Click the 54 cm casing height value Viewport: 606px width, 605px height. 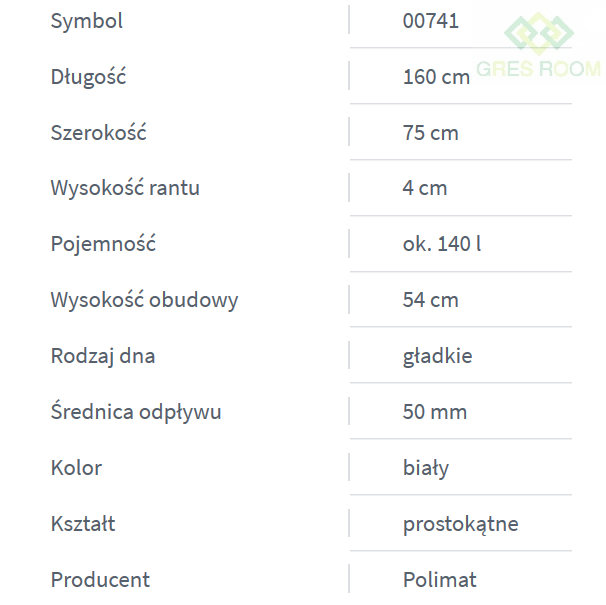click(431, 301)
